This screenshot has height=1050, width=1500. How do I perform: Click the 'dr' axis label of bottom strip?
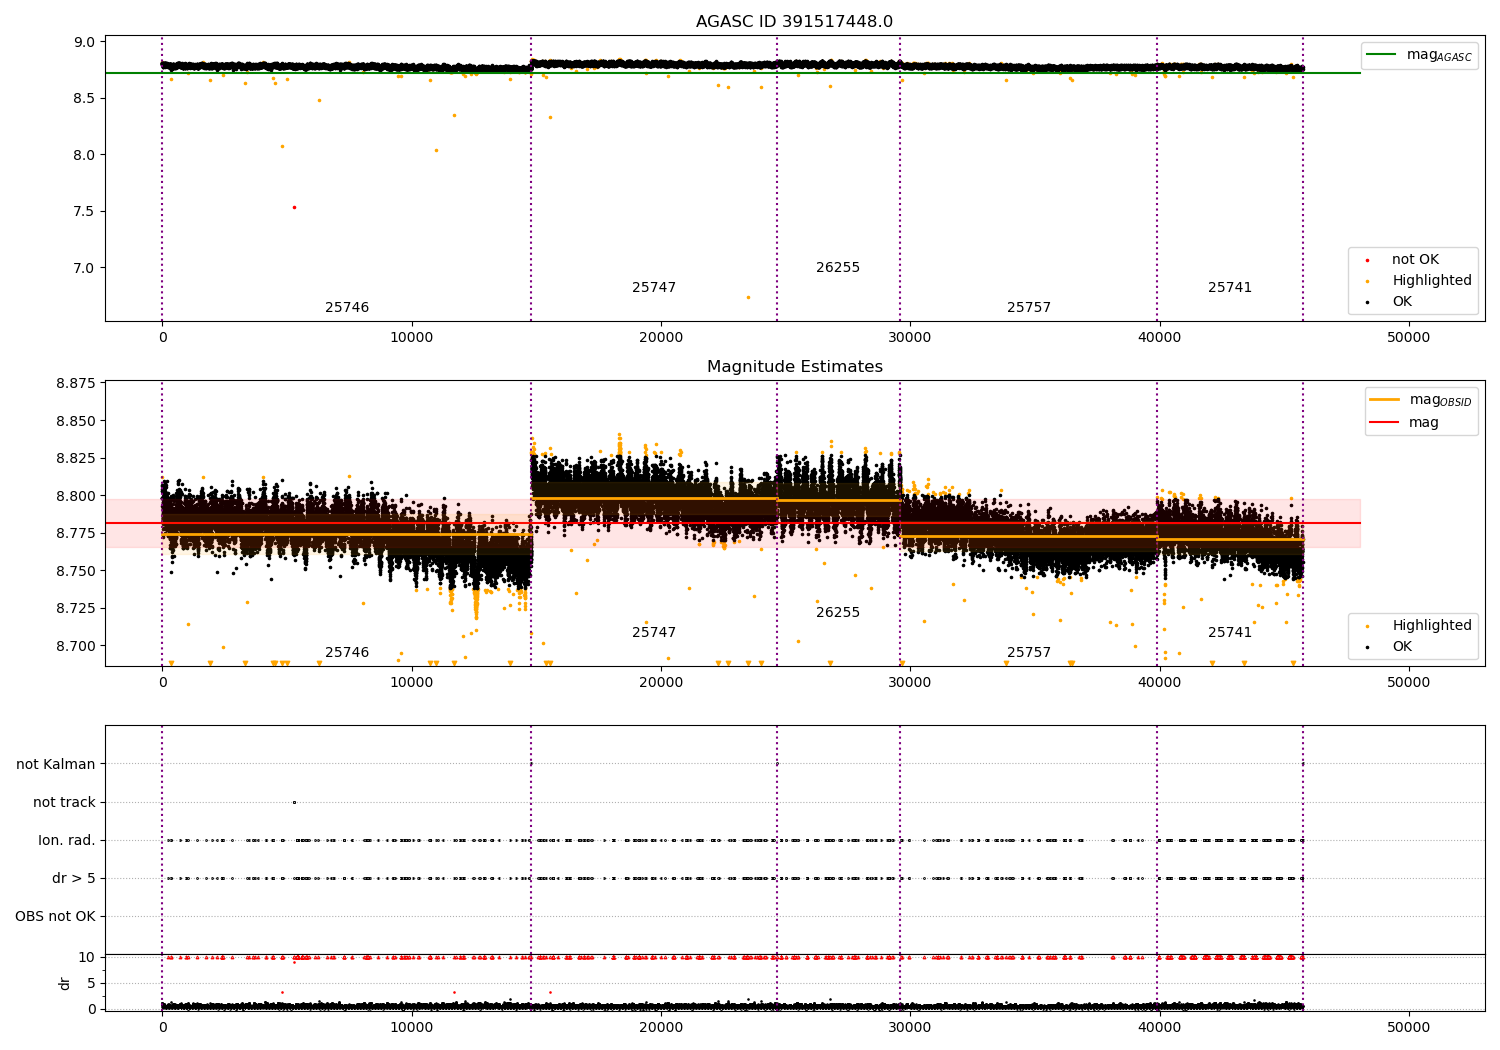coord(65,983)
